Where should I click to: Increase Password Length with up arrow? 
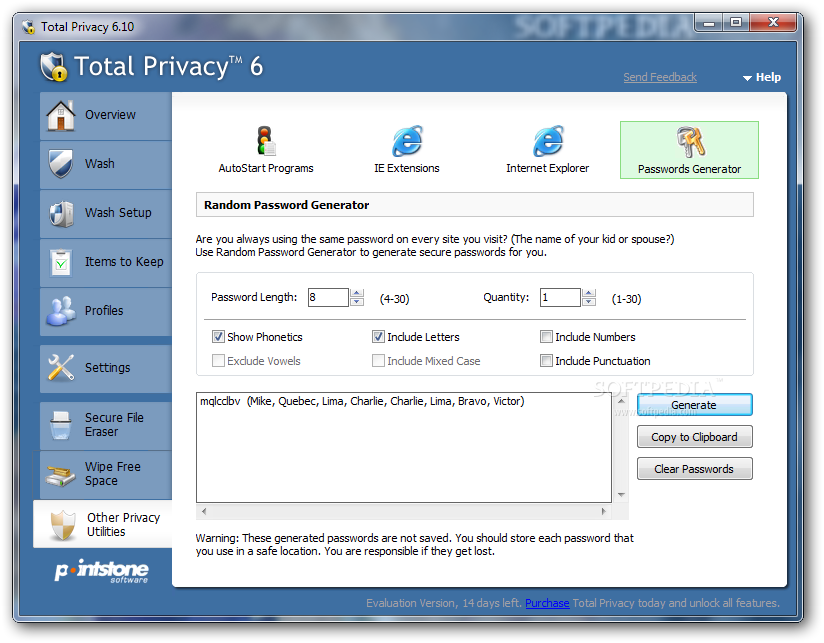(x=357, y=293)
